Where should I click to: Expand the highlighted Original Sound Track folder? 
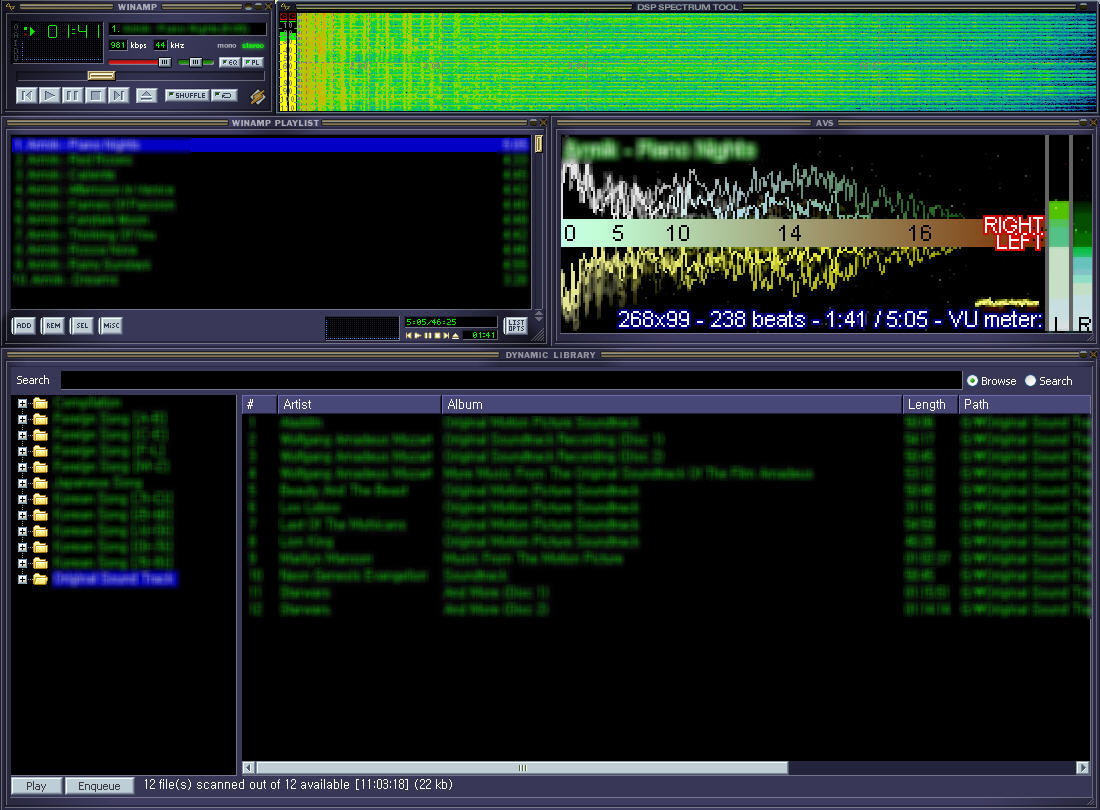click(22, 579)
